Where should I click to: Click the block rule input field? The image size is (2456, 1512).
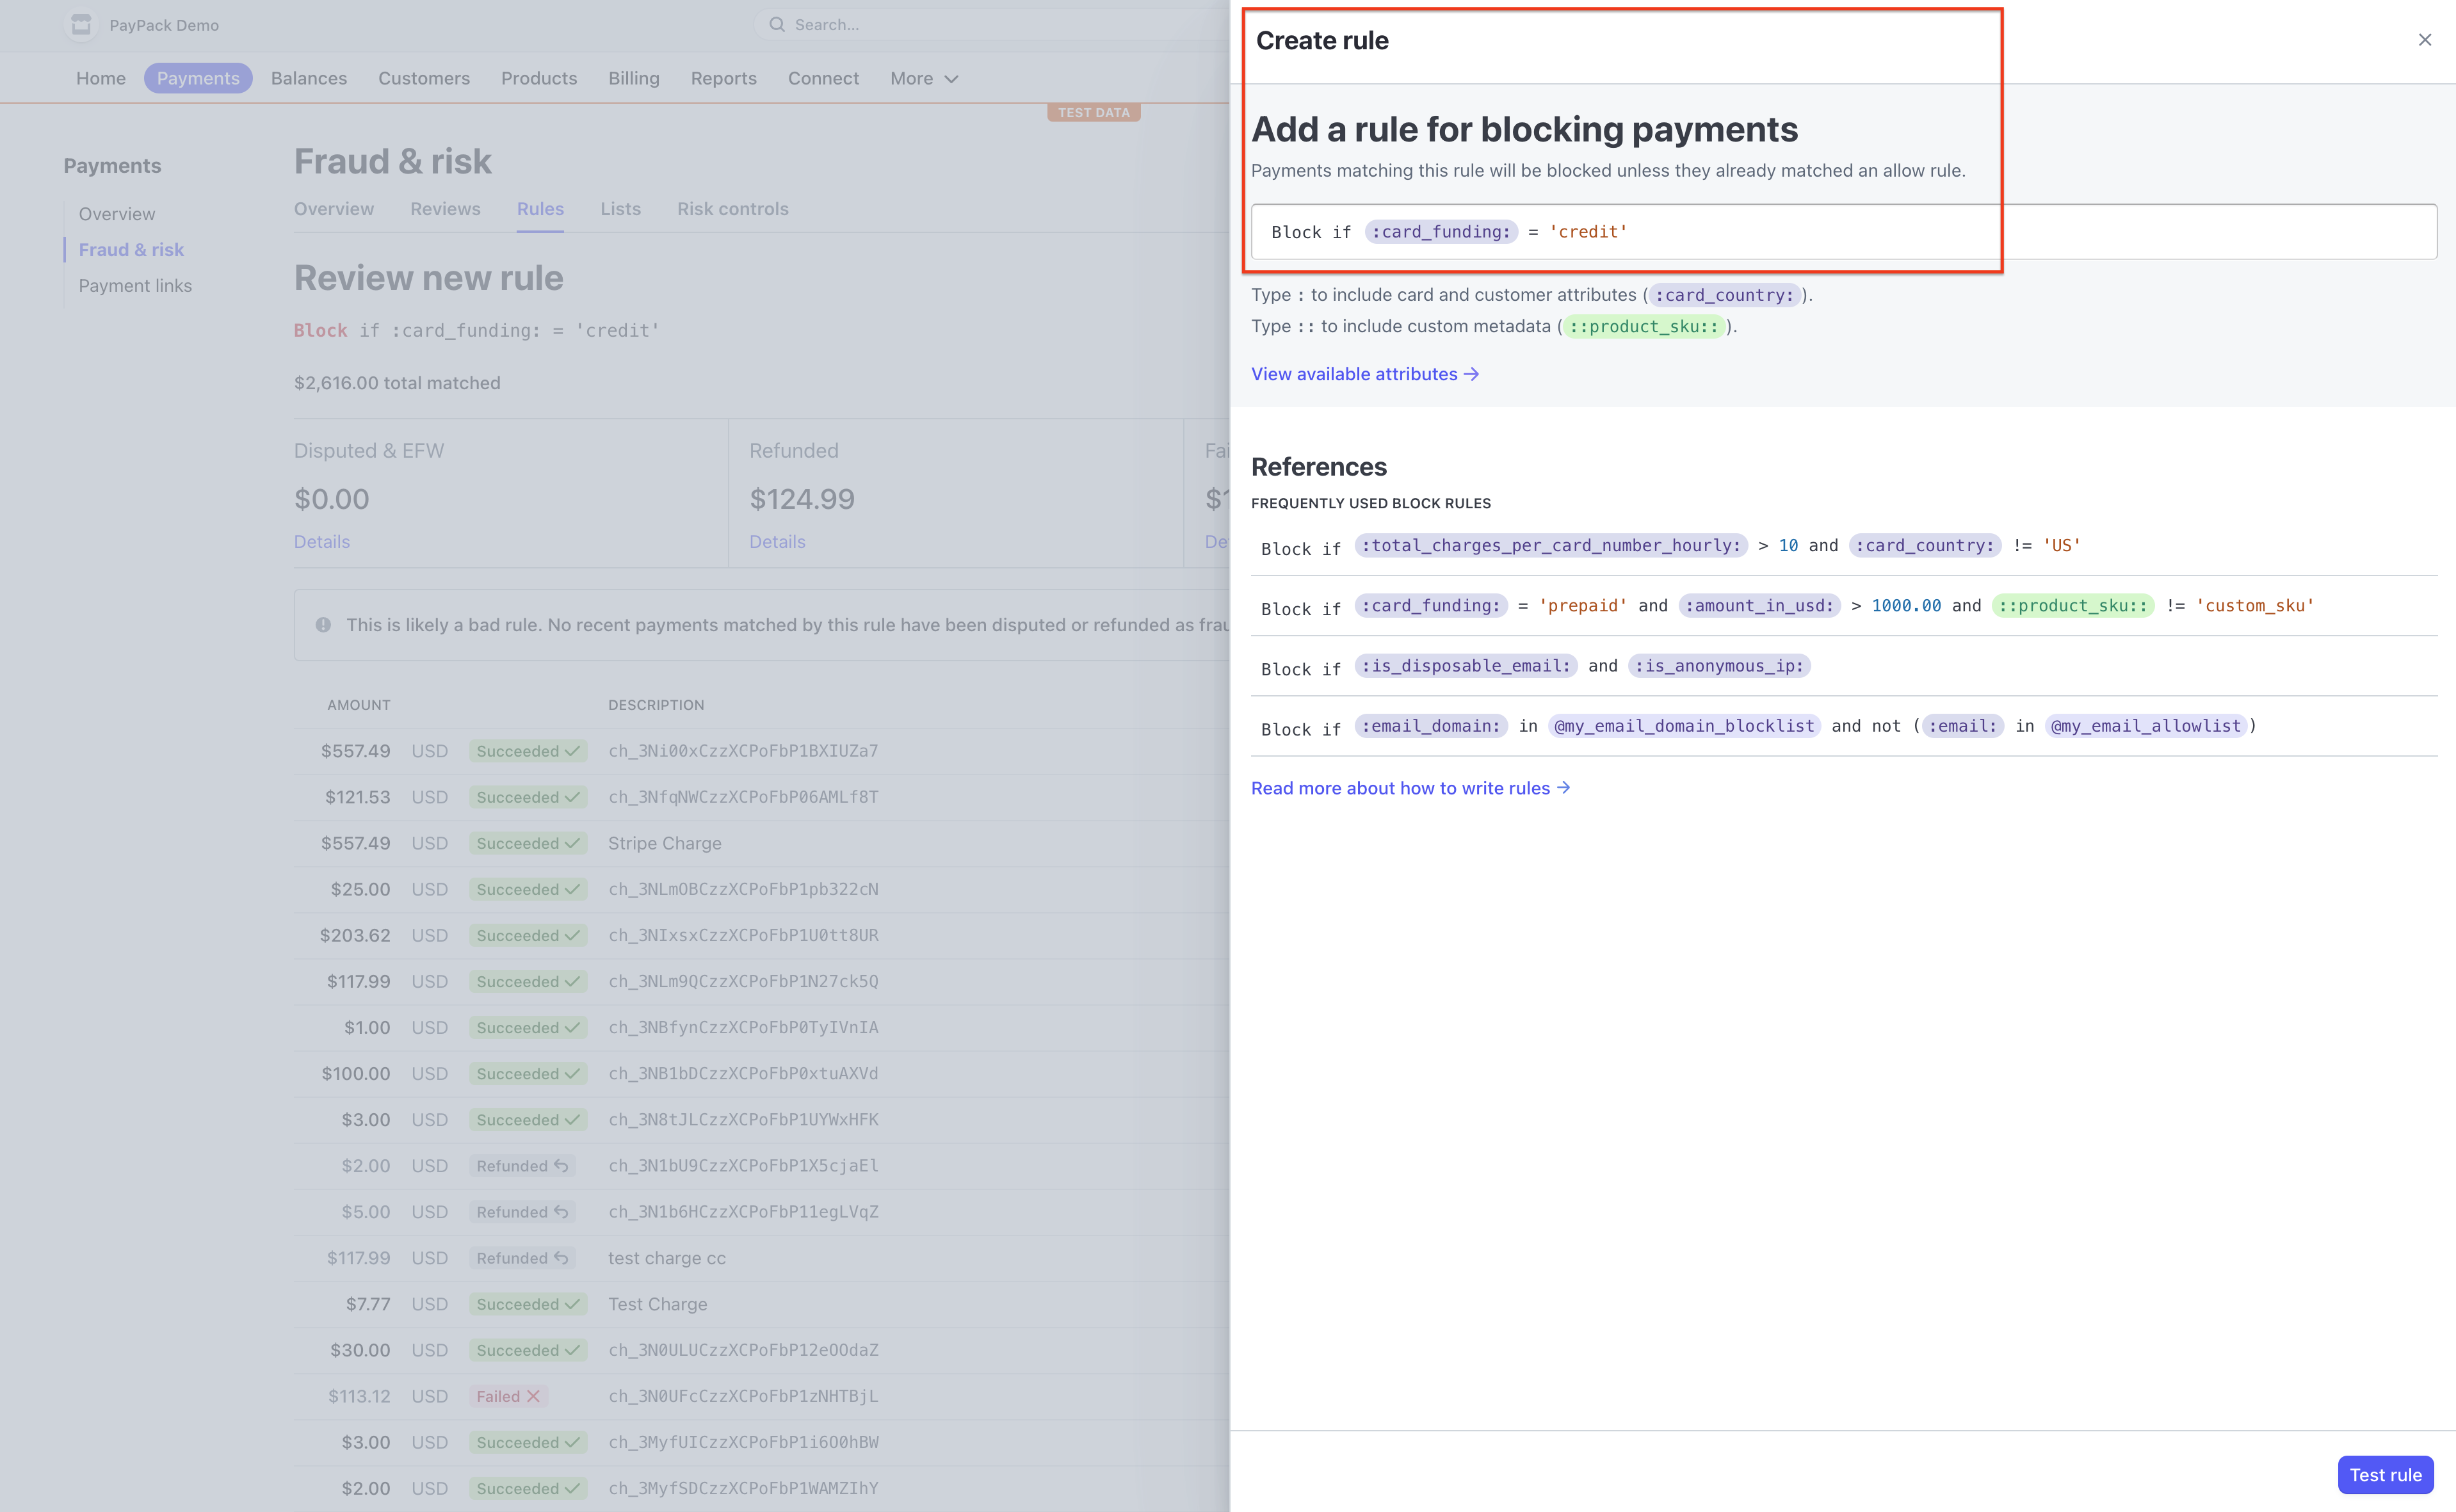click(x=1843, y=232)
